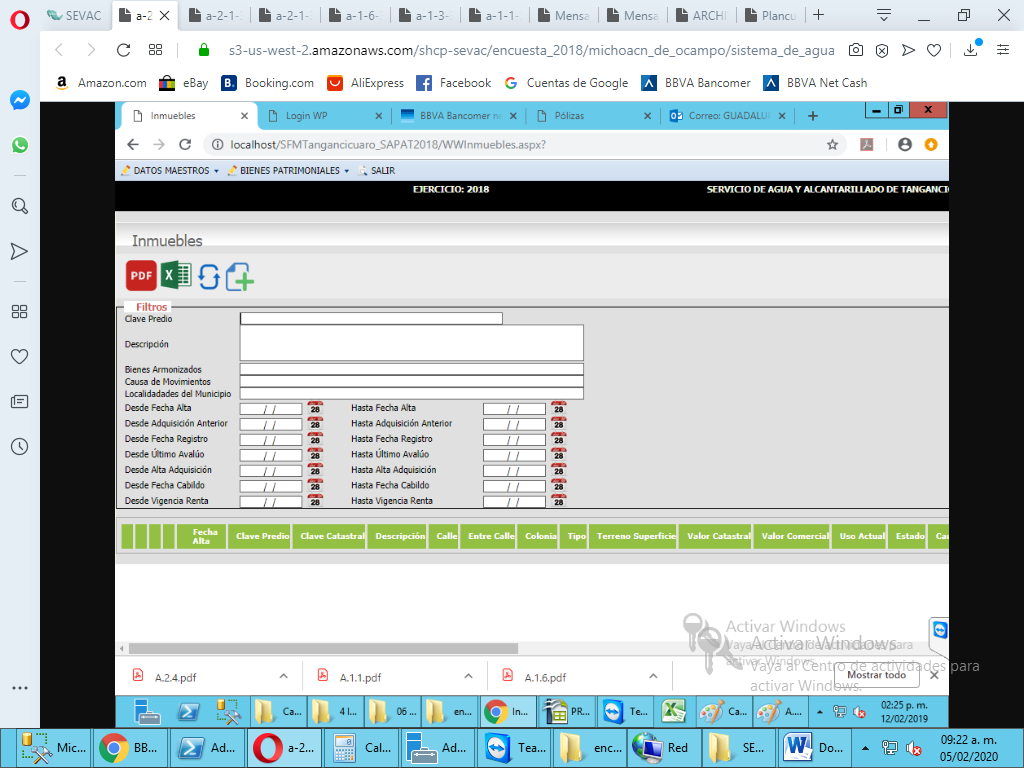The image size is (1024, 768).
Task: Open calendar for Desde Adquisición Anterior
Action: tap(315, 423)
